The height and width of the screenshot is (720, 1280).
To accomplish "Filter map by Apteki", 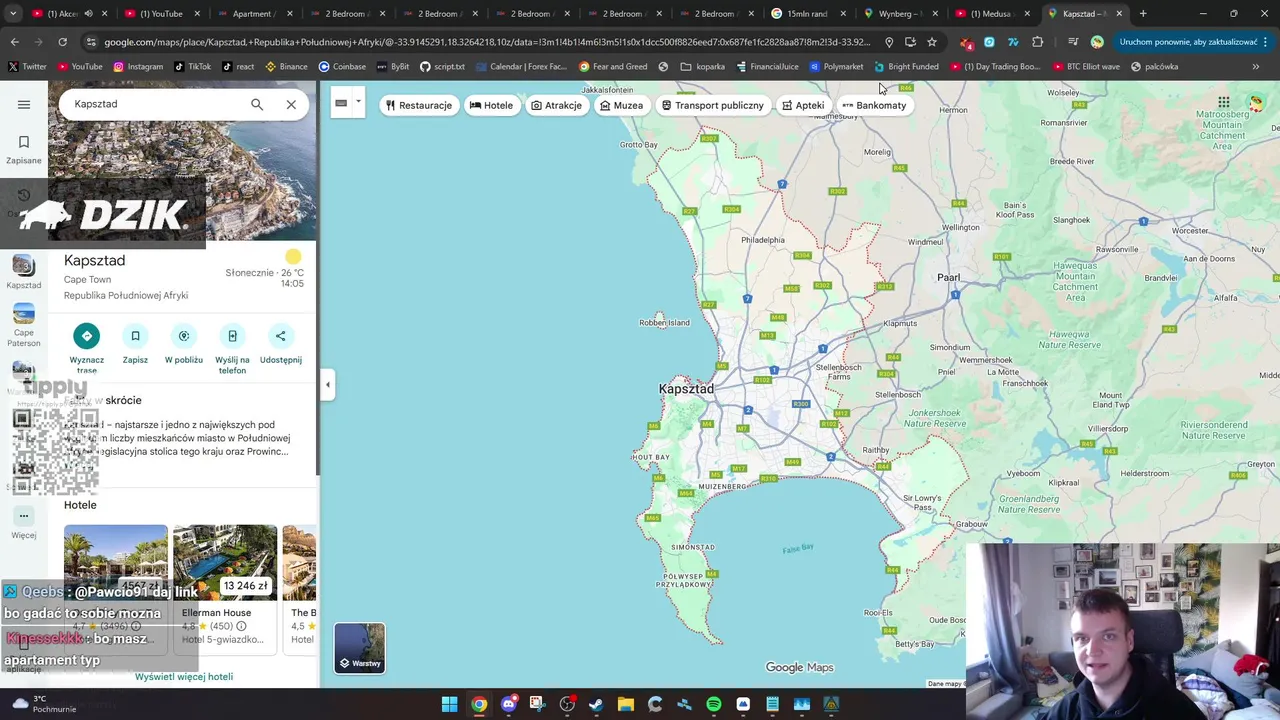I will (804, 105).
